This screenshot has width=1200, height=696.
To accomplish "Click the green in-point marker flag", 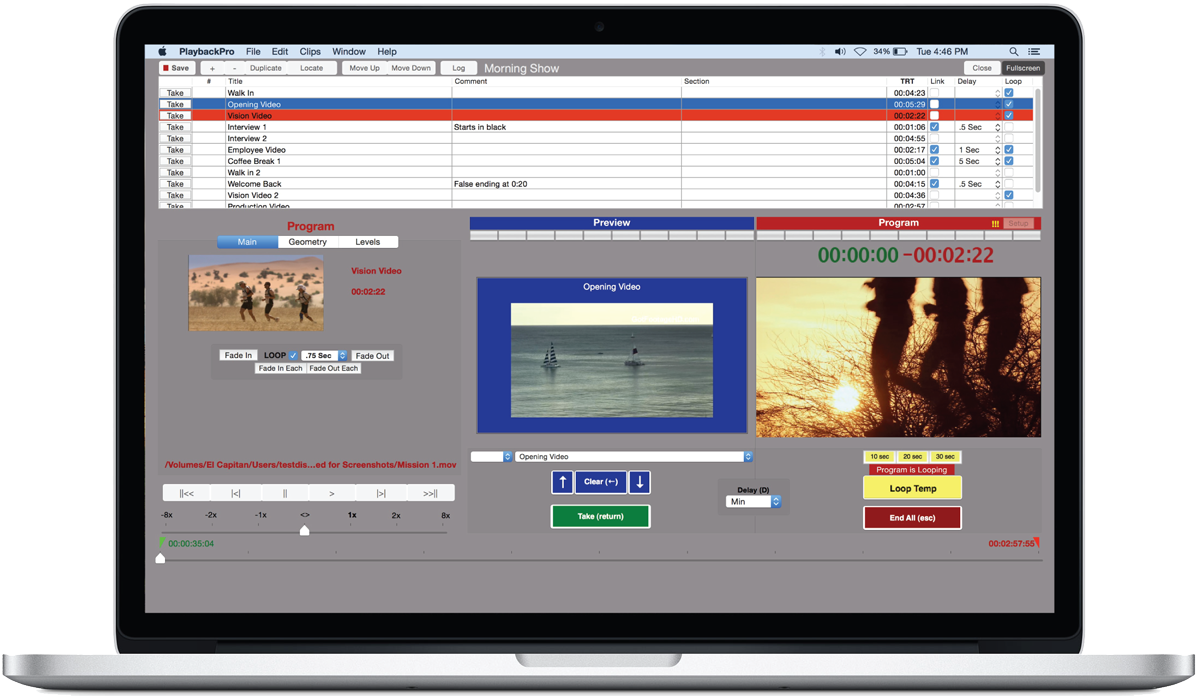I will click(x=161, y=542).
